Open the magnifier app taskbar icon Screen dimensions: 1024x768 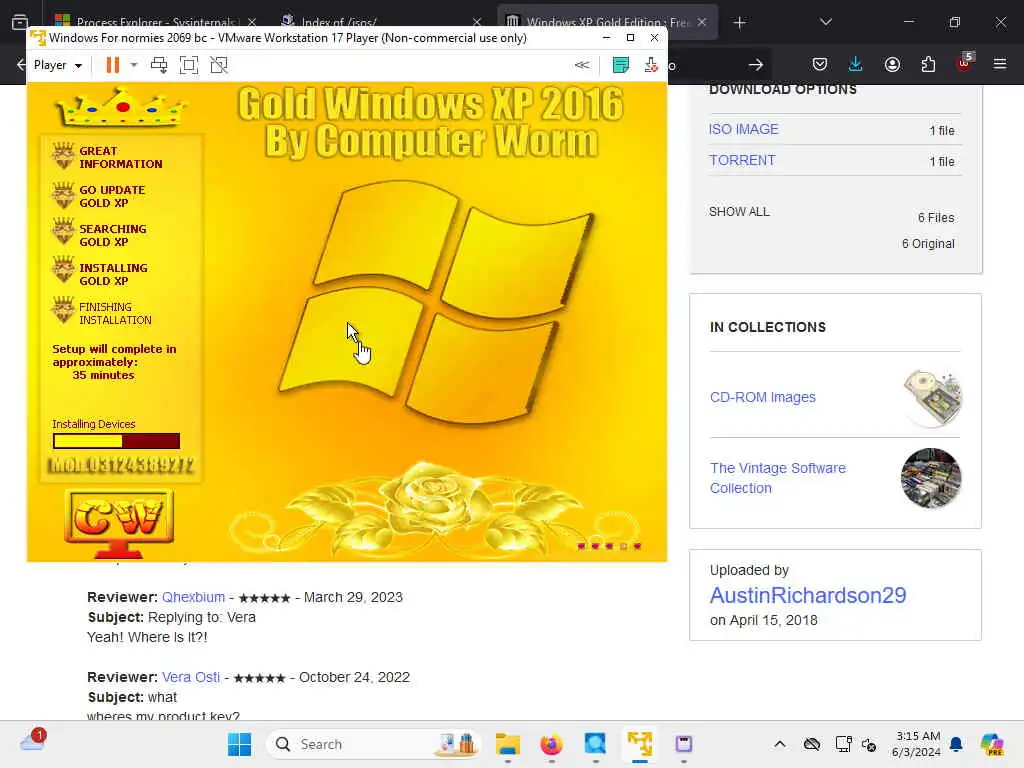[596, 744]
